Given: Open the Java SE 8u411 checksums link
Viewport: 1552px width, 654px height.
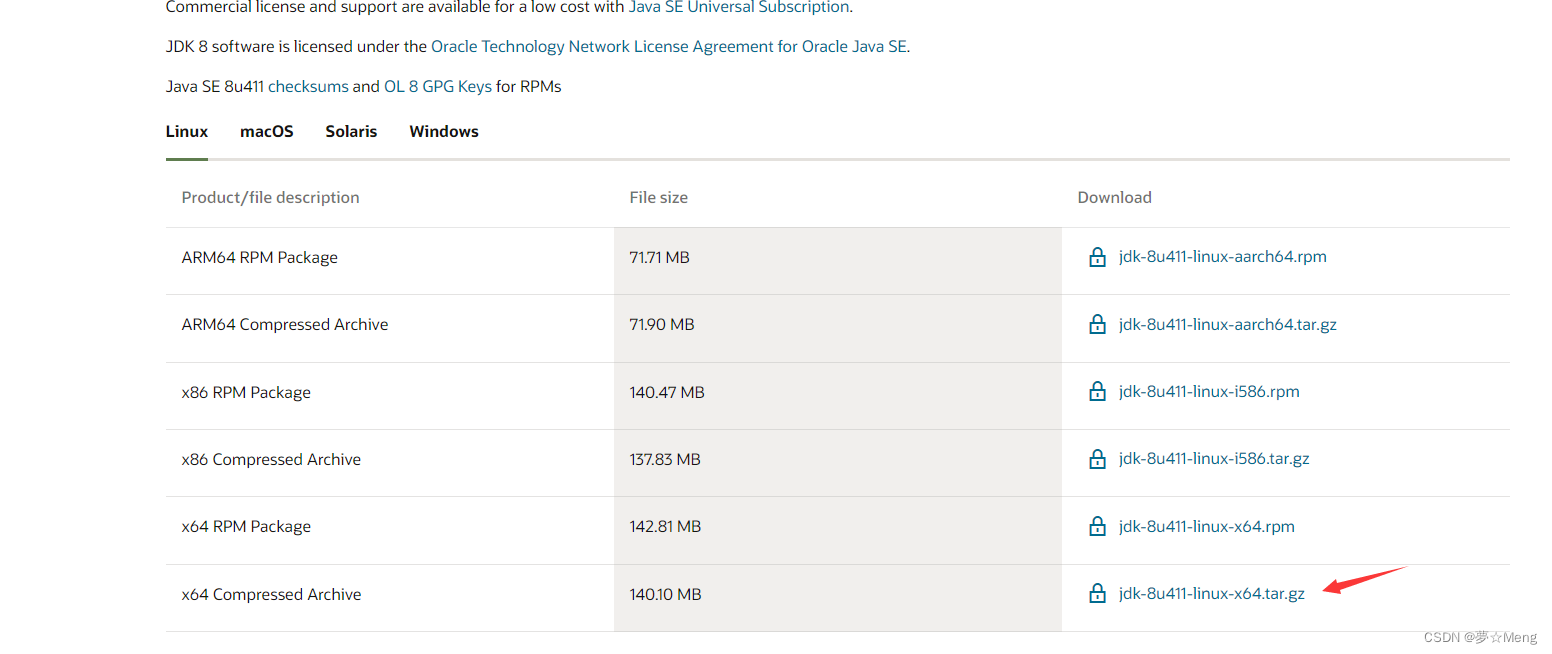Looking at the screenshot, I should (308, 87).
